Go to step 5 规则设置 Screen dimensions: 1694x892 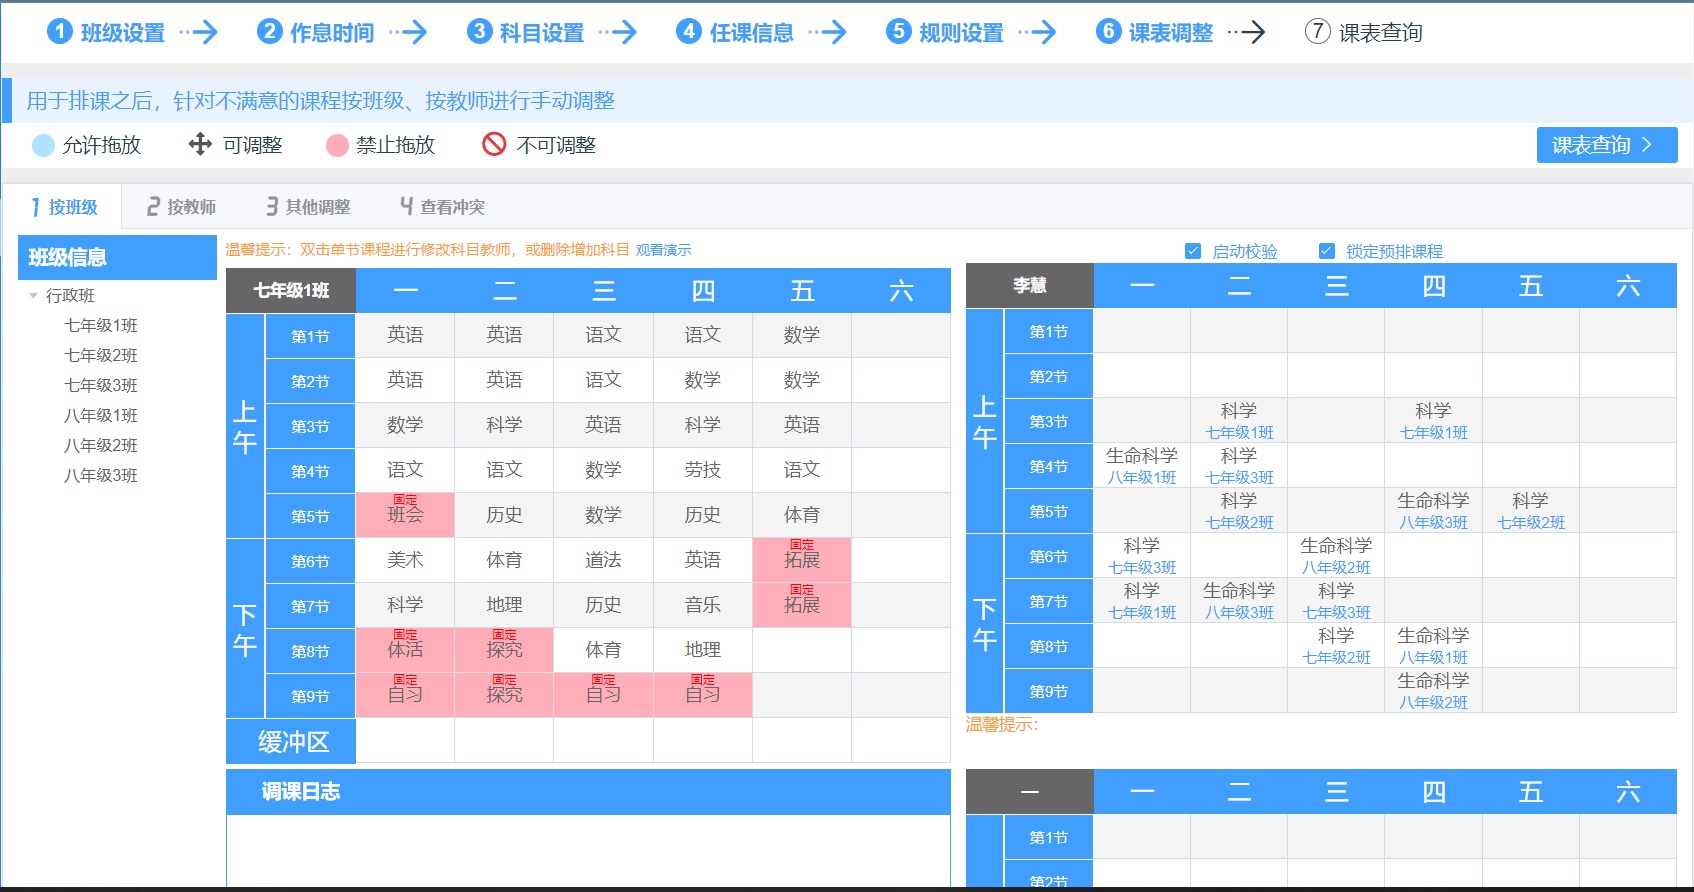coord(945,32)
